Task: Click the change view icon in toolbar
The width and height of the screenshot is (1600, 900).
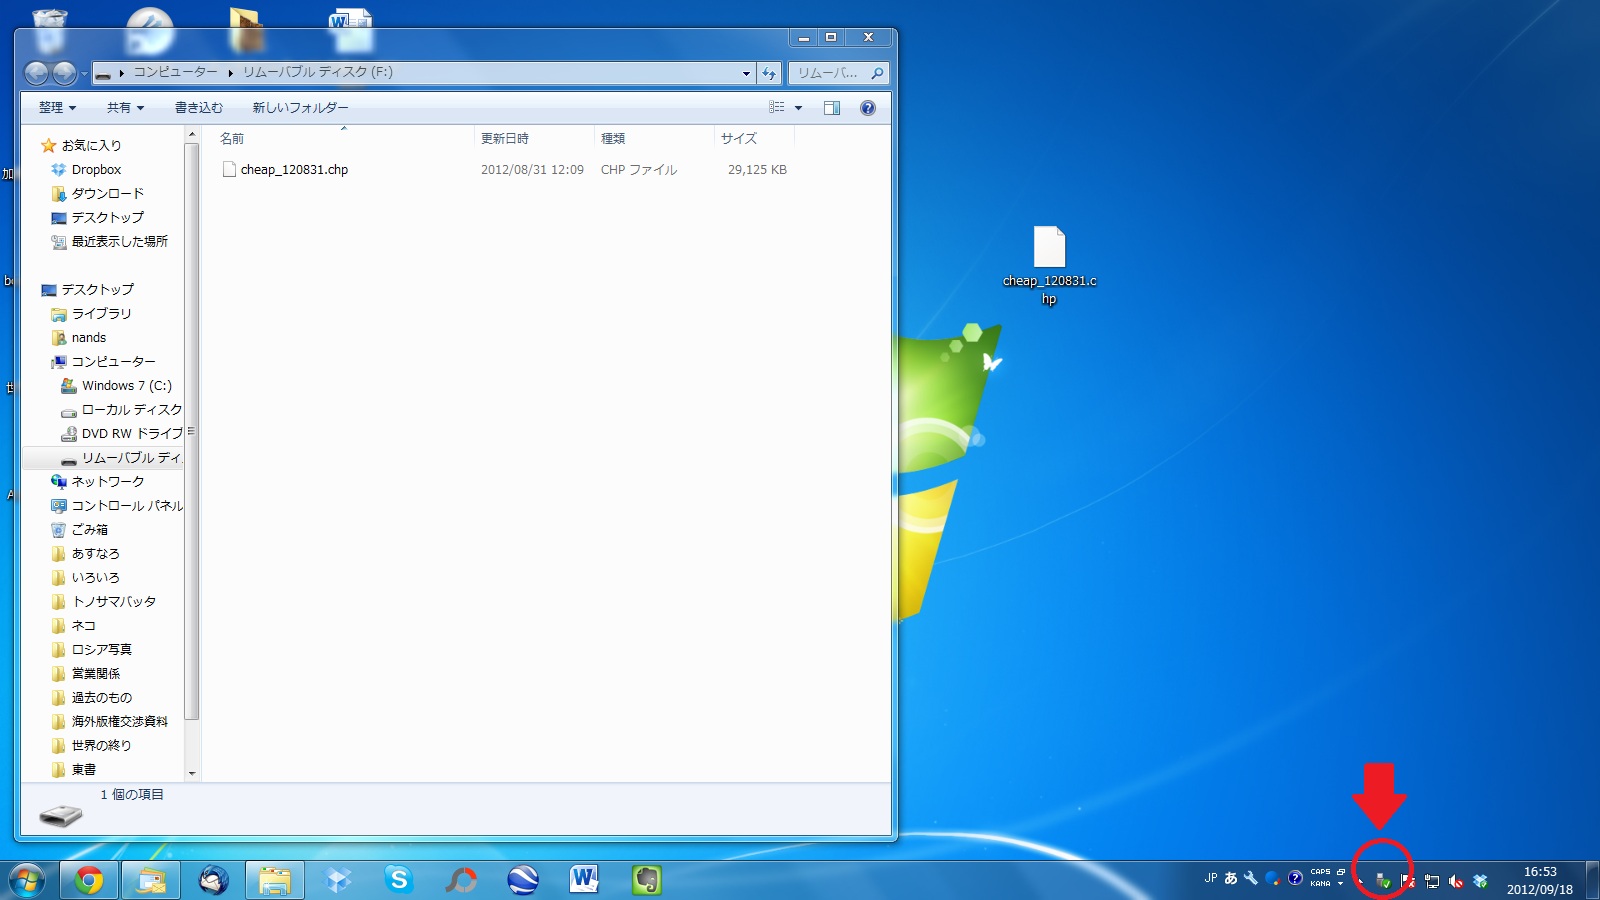Action: 777,108
